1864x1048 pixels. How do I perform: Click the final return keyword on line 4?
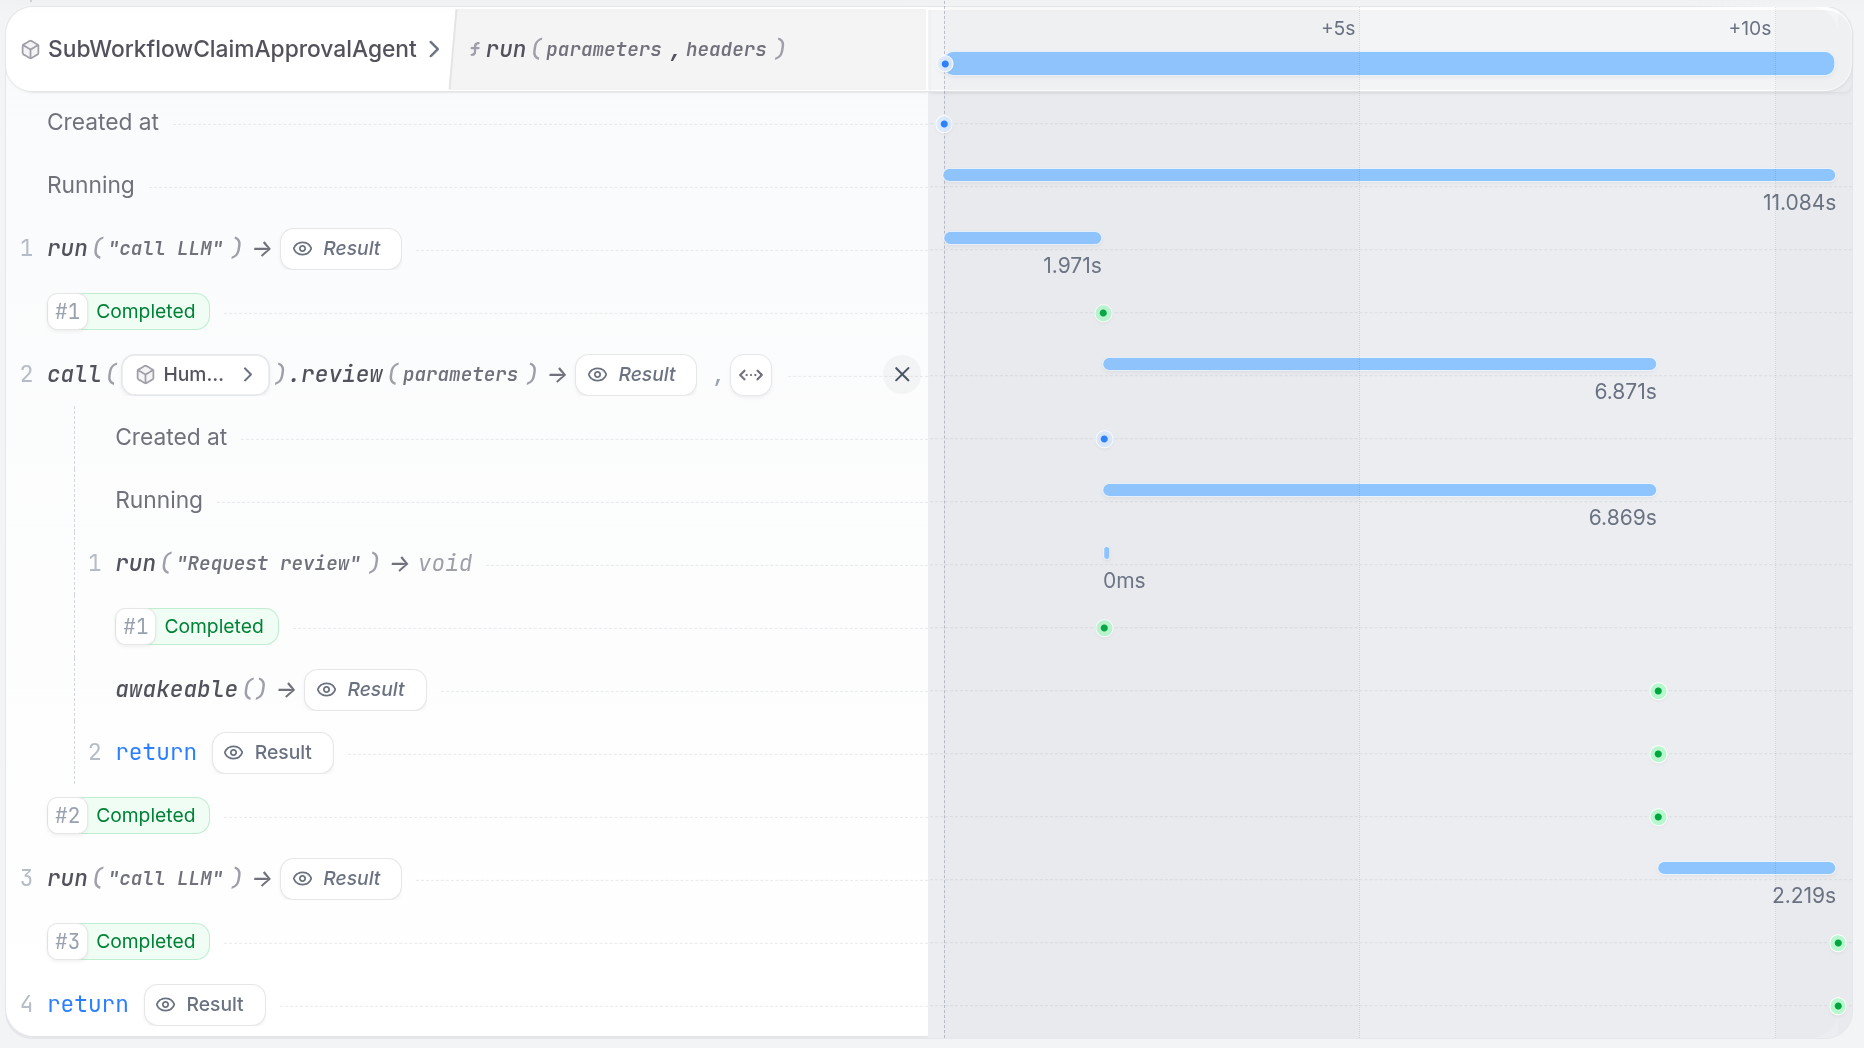[x=88, y=1004]
